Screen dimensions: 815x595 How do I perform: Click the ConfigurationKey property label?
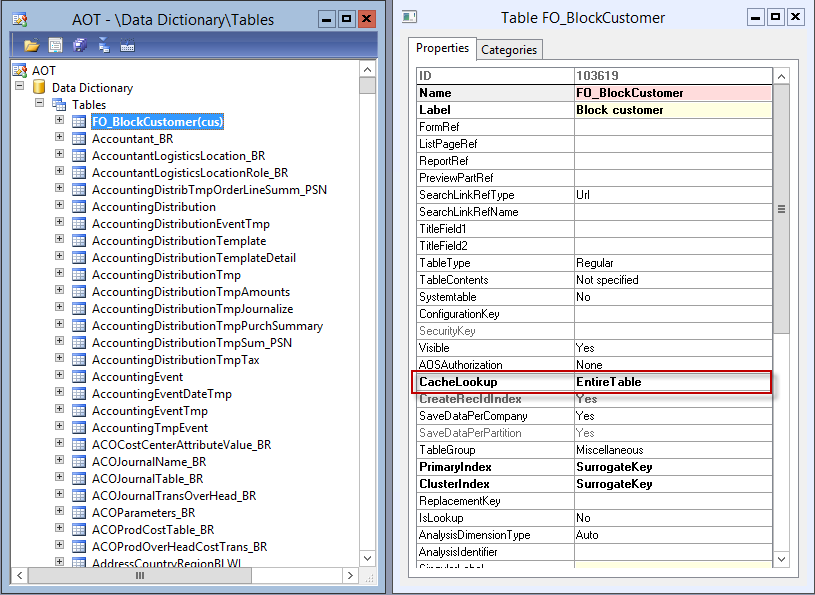[459, 314]
